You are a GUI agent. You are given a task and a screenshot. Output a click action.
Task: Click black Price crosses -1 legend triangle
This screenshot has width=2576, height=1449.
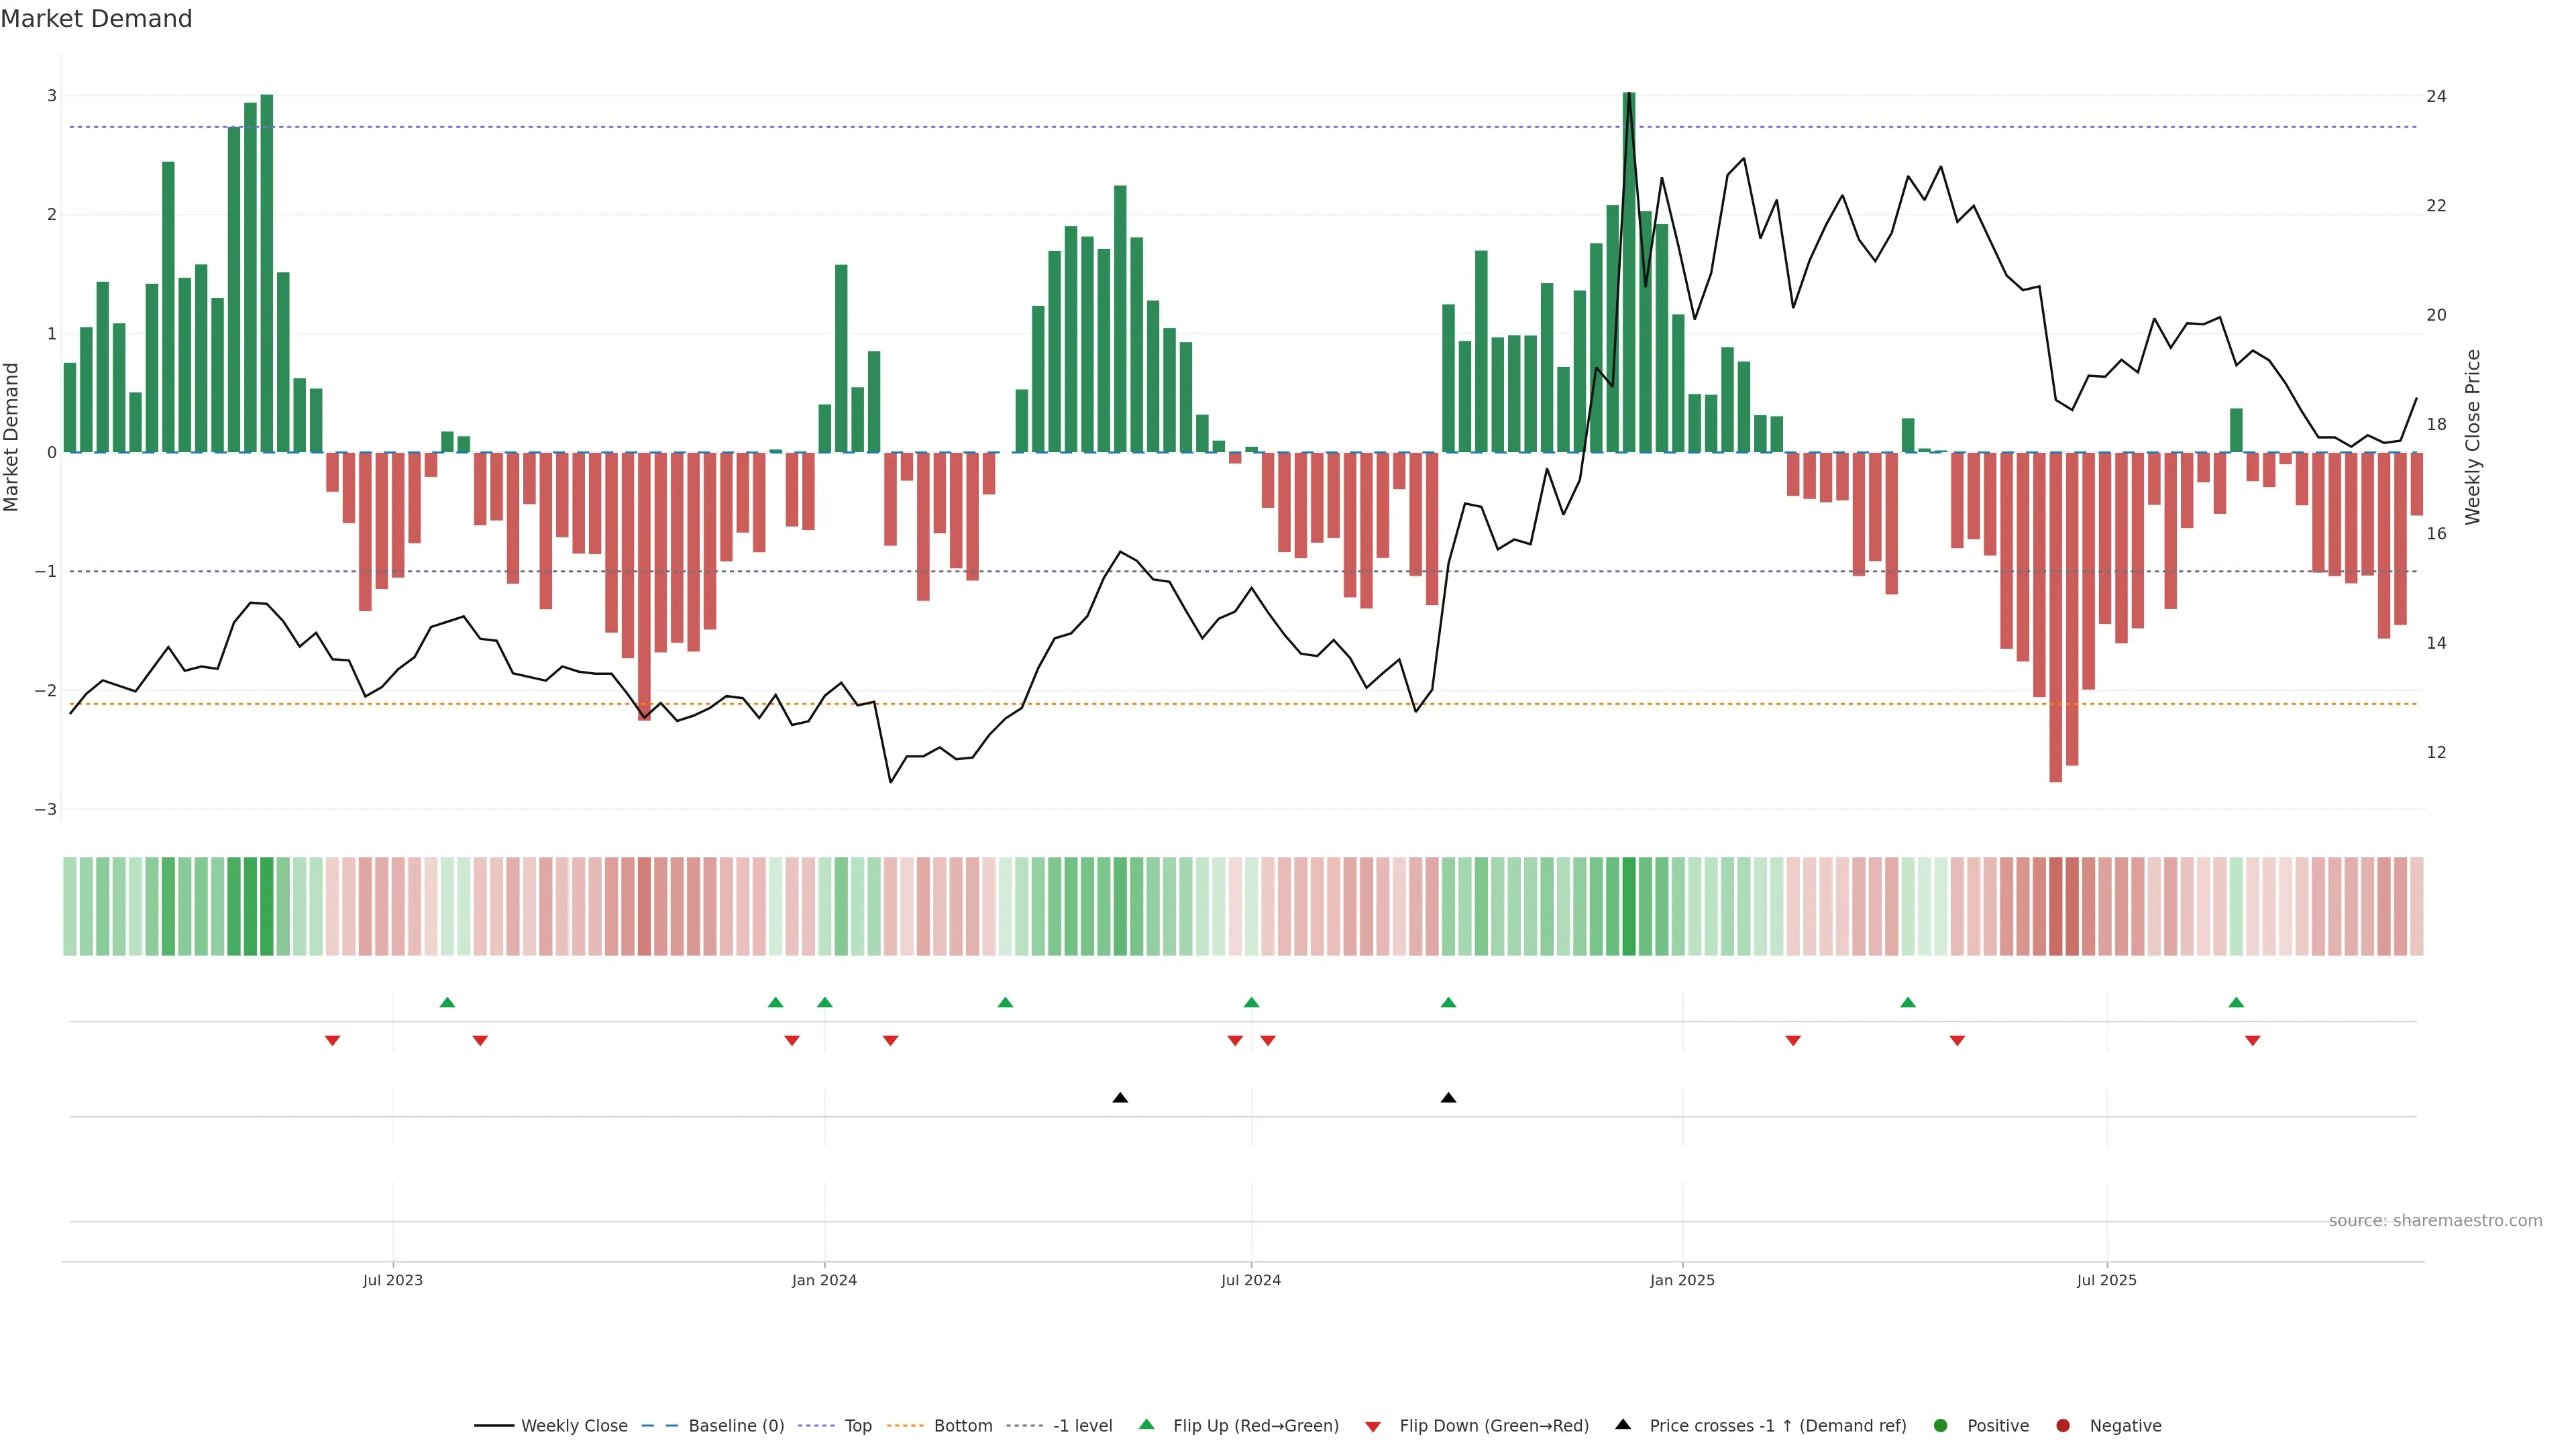coord(1623,1425)
